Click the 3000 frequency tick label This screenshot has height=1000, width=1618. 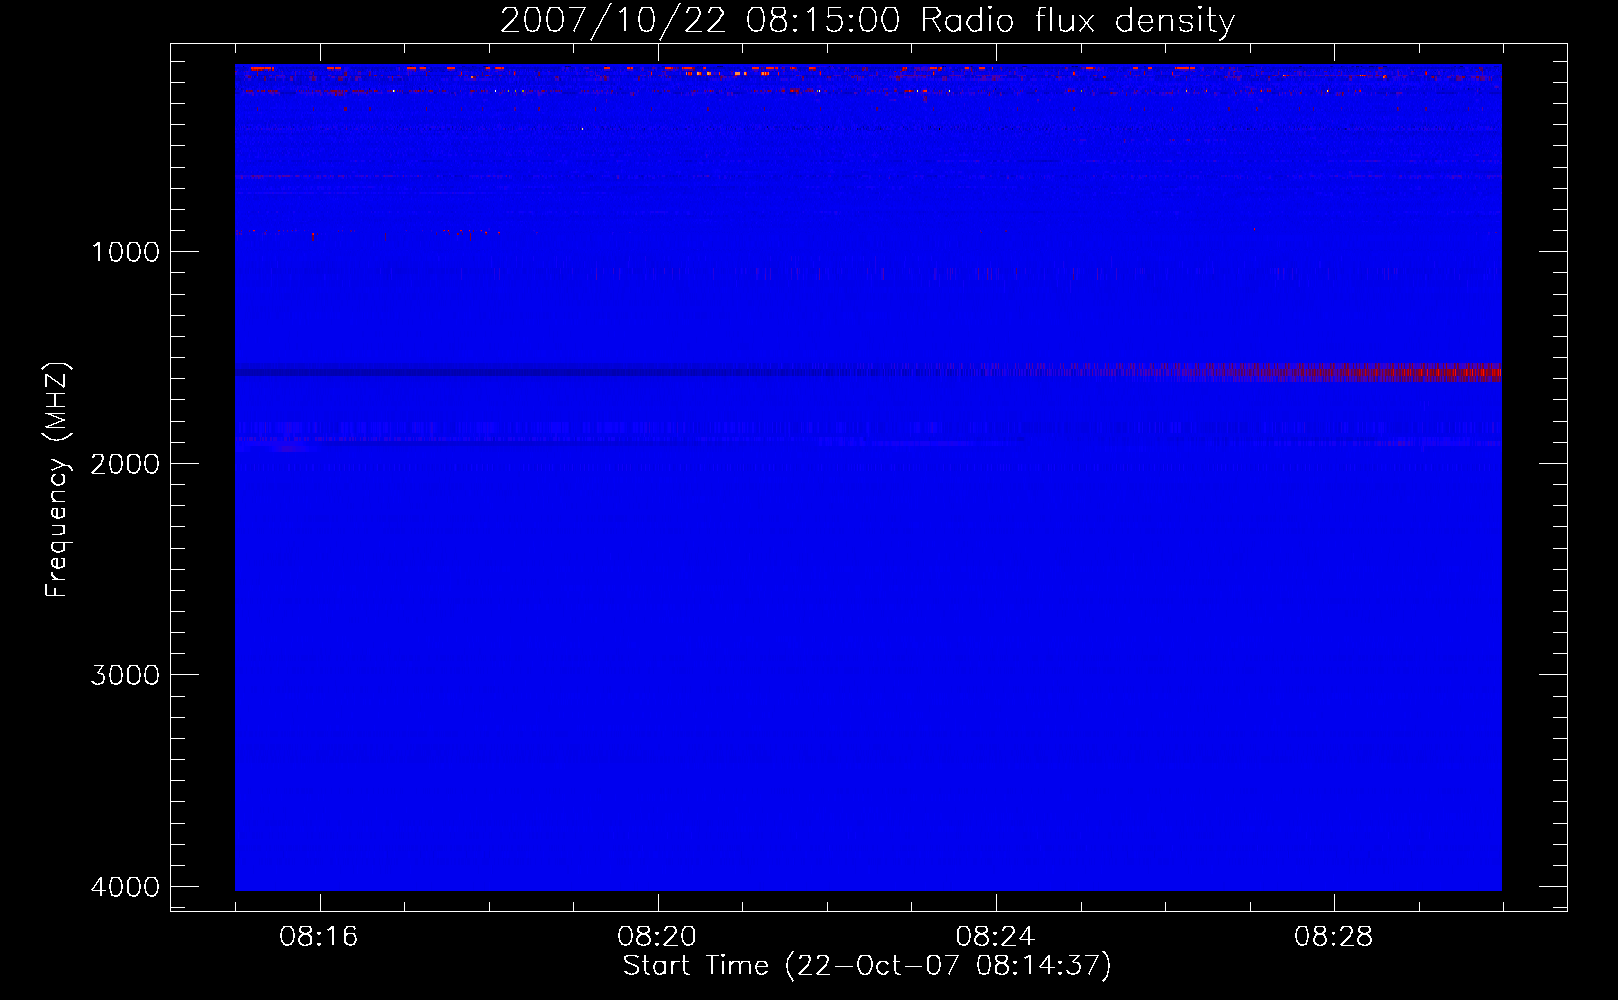pyautogui.click(x=125, y=675)
